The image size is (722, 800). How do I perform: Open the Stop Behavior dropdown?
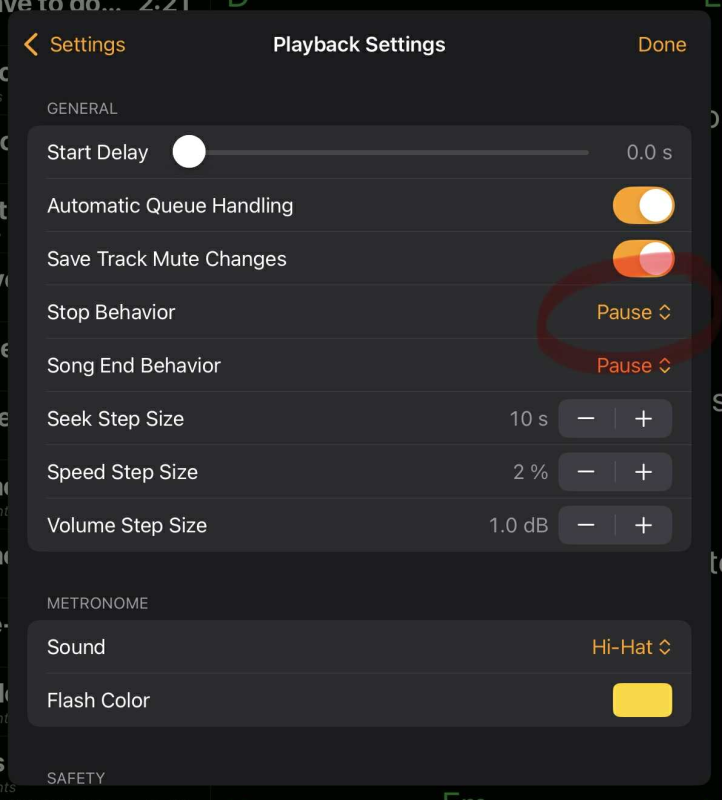point(634,312)
